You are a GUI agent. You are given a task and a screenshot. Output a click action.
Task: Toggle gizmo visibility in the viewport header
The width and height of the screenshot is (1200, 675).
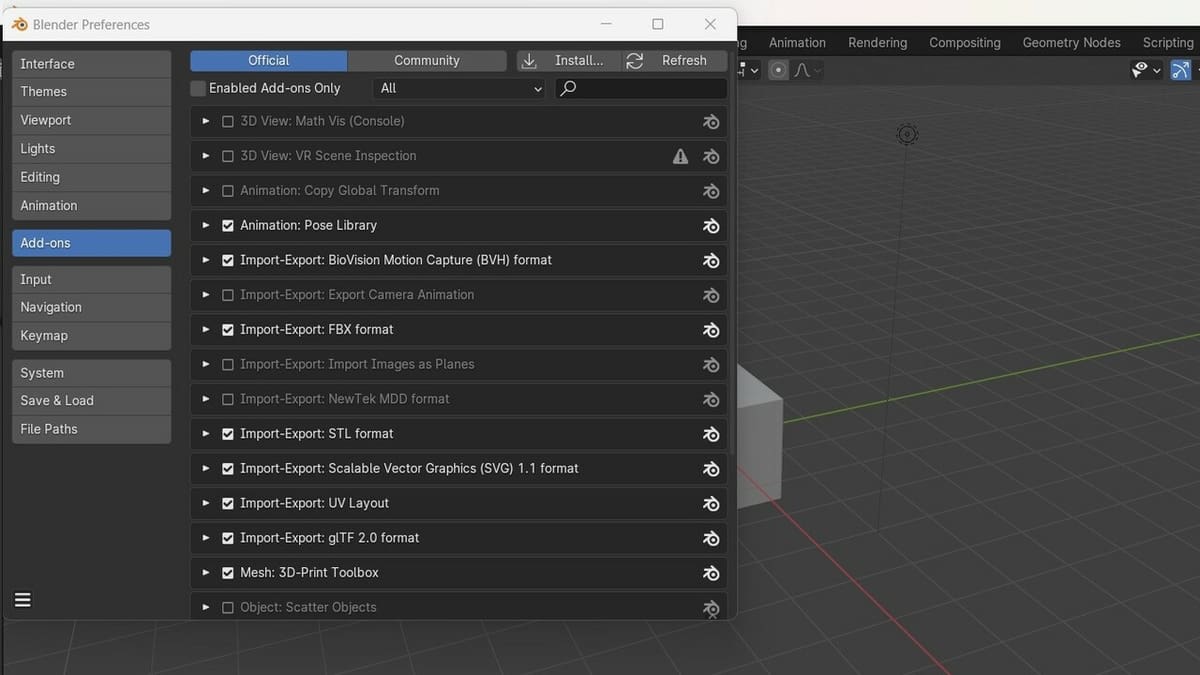pos(1181,70)
